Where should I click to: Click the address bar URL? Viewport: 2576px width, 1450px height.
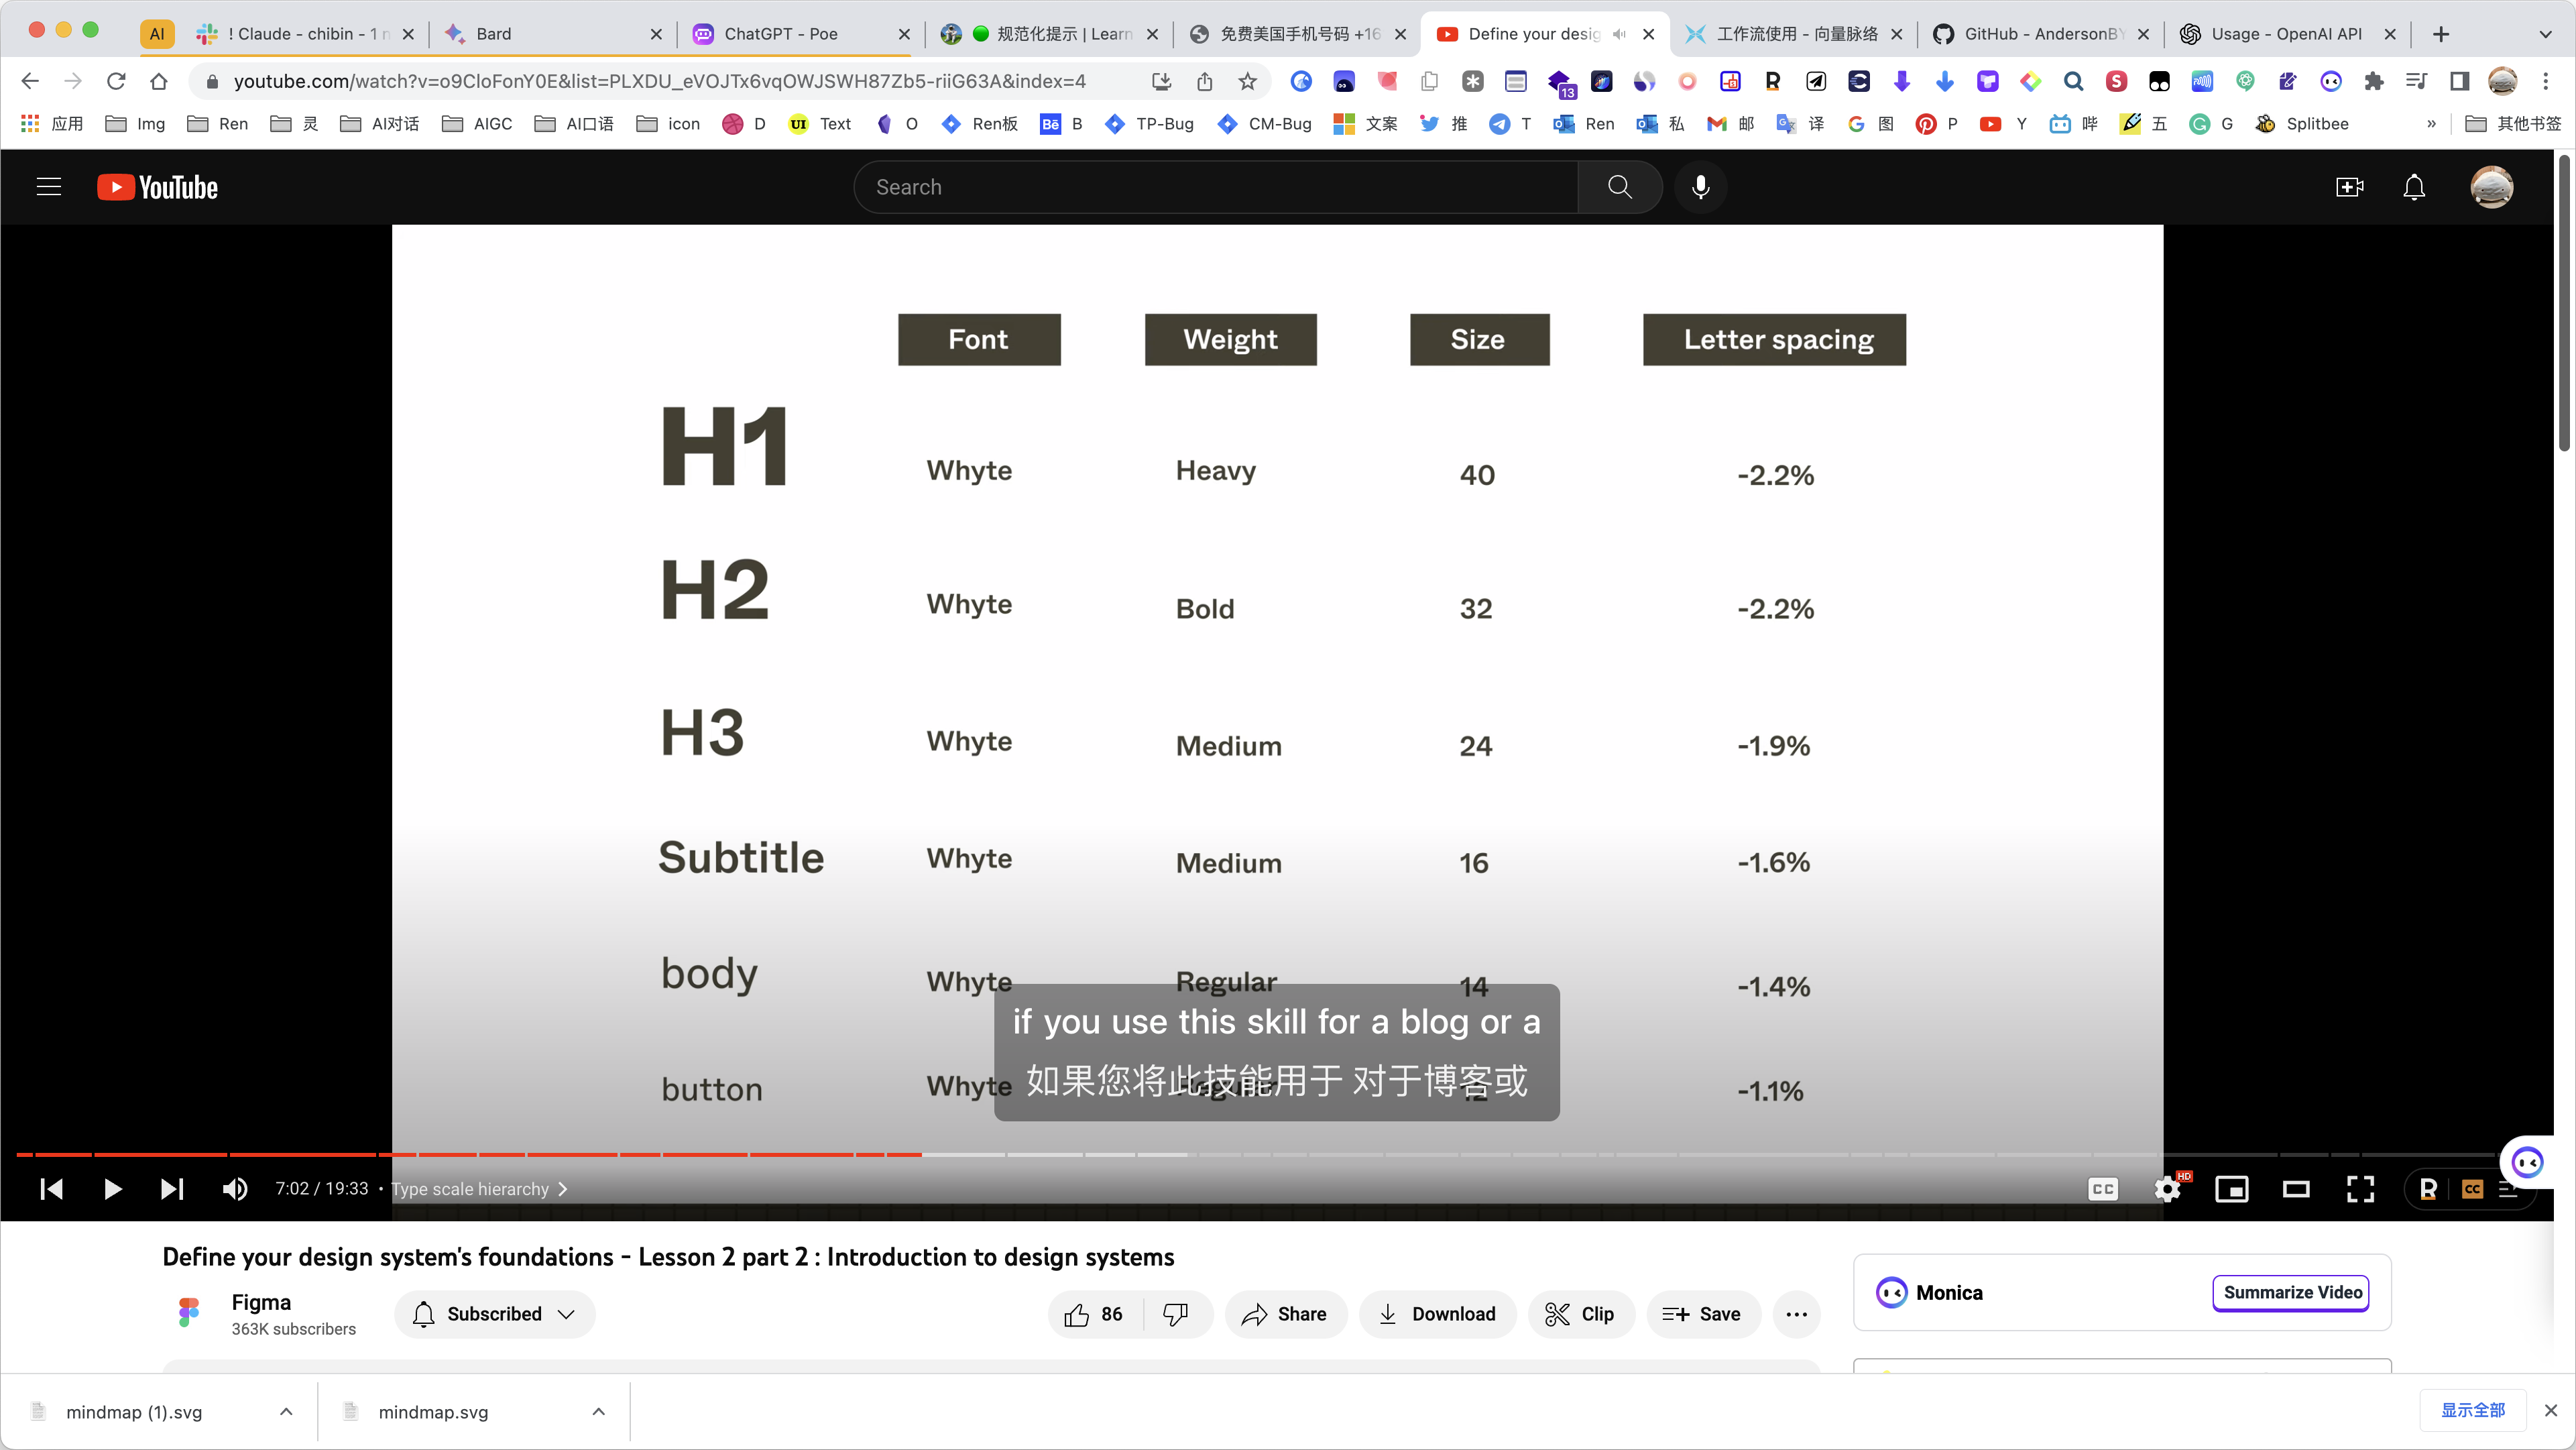(660, 81)
